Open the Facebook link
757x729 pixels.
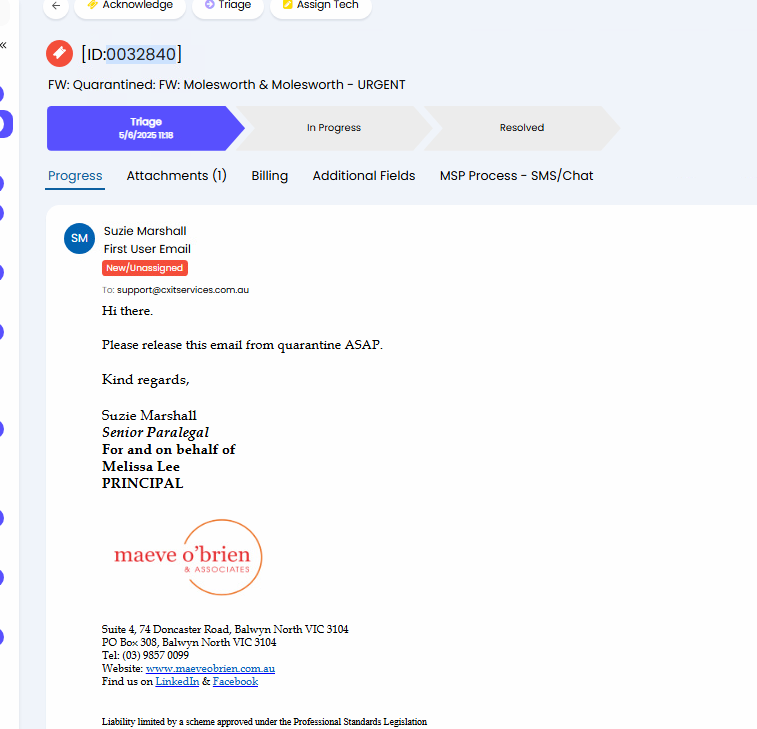click(235, 682)
